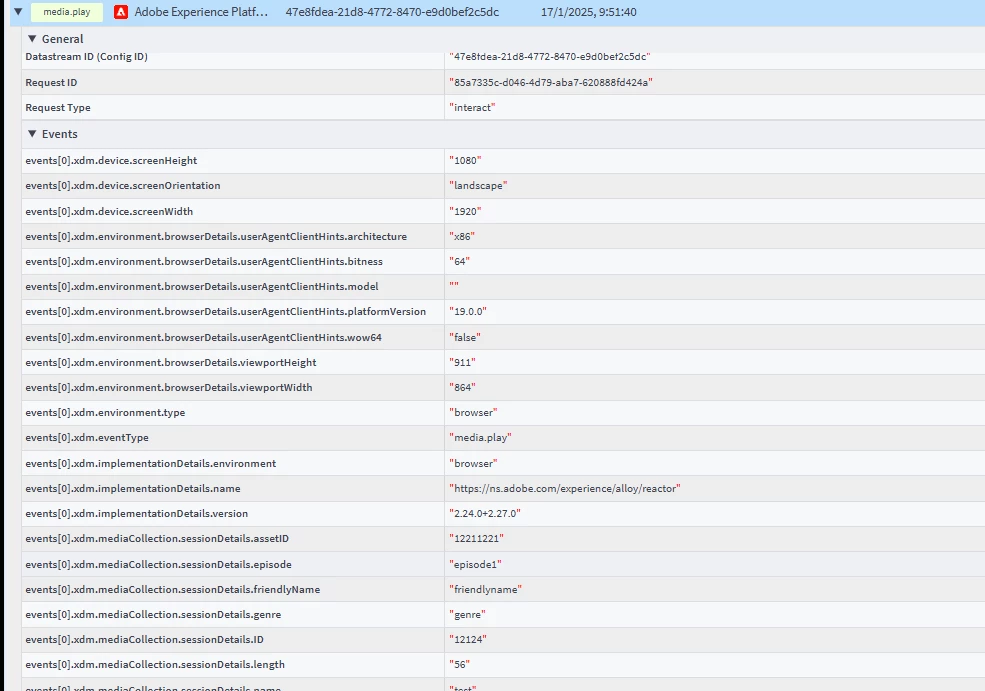Select the ns.adobe.com alloy reactor URL value
Image resolution: width=985 pixels, height=691 pixels.
565,489
